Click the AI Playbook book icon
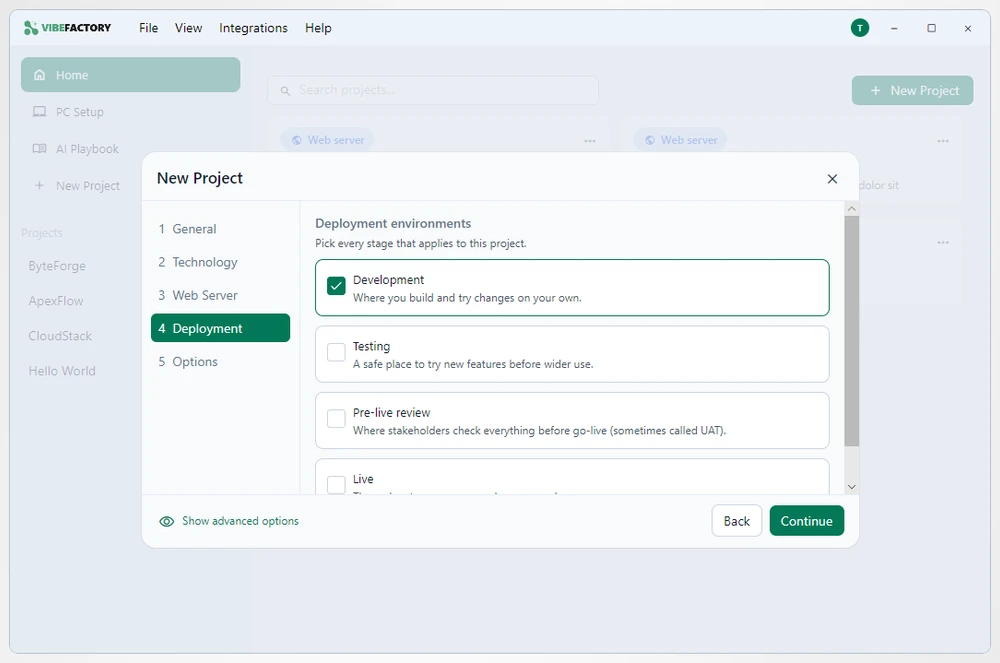This screenshot has width=1000, height=663. click(x=40, y=149)
